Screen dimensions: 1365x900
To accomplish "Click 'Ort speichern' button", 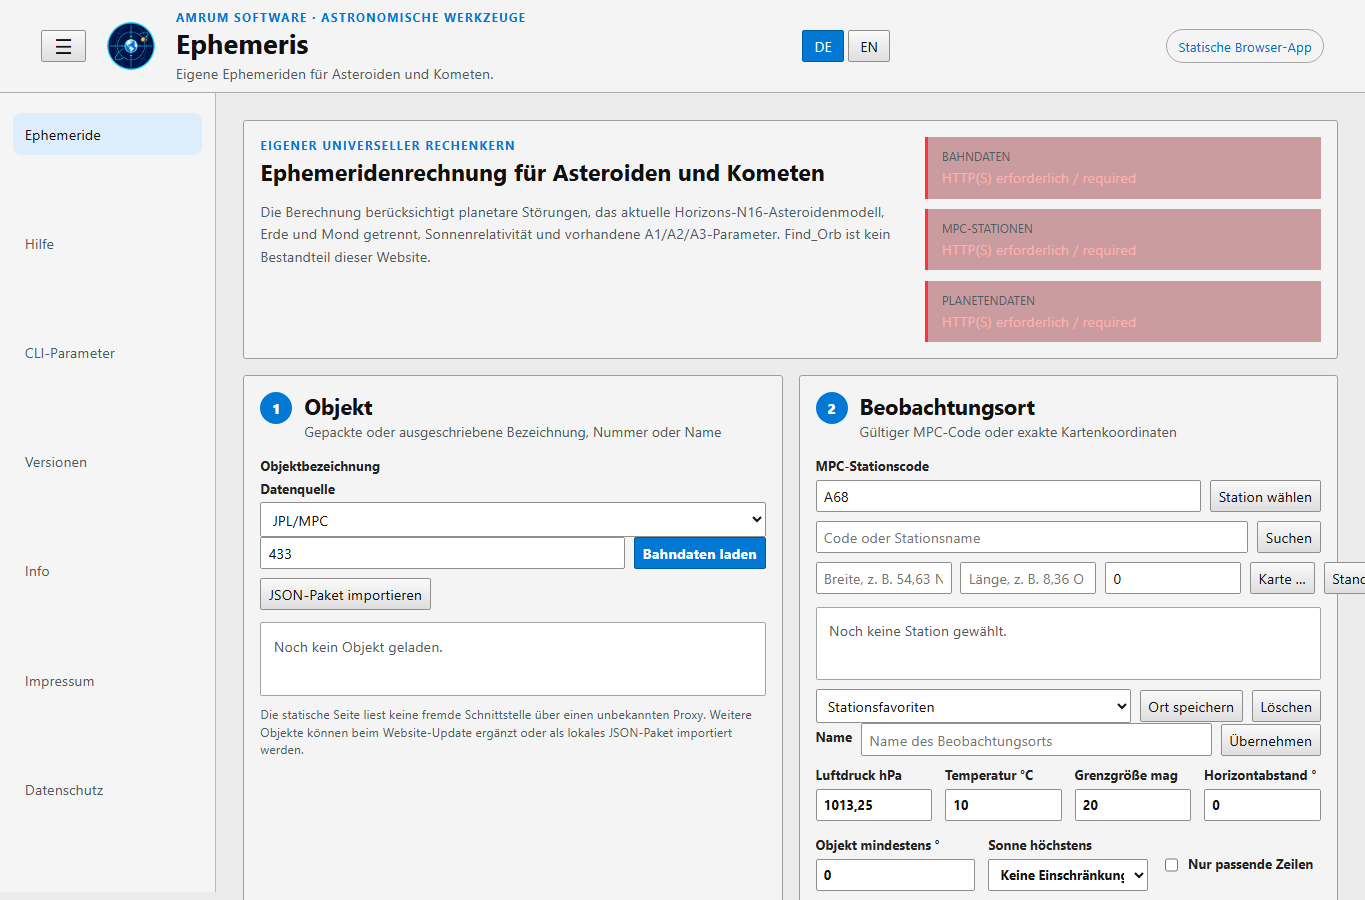I will pyautogui.click(x=1191, y=706).
